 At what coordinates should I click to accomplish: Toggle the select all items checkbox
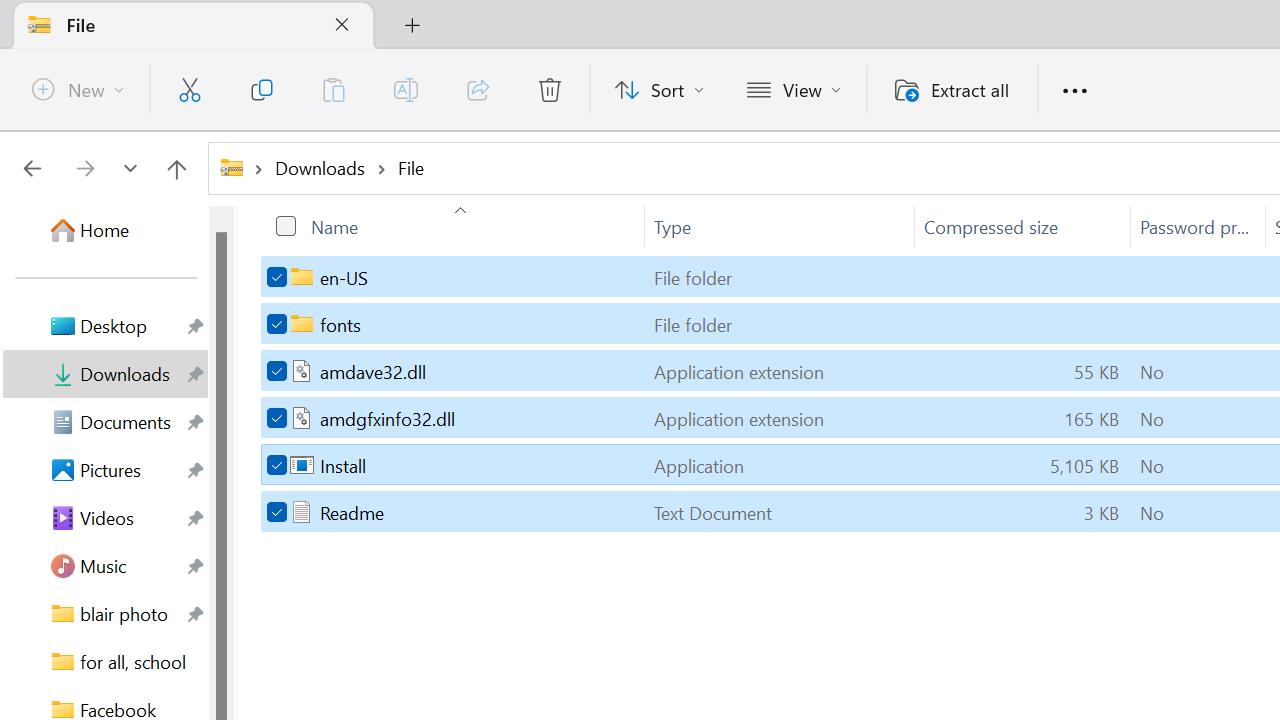286,227
